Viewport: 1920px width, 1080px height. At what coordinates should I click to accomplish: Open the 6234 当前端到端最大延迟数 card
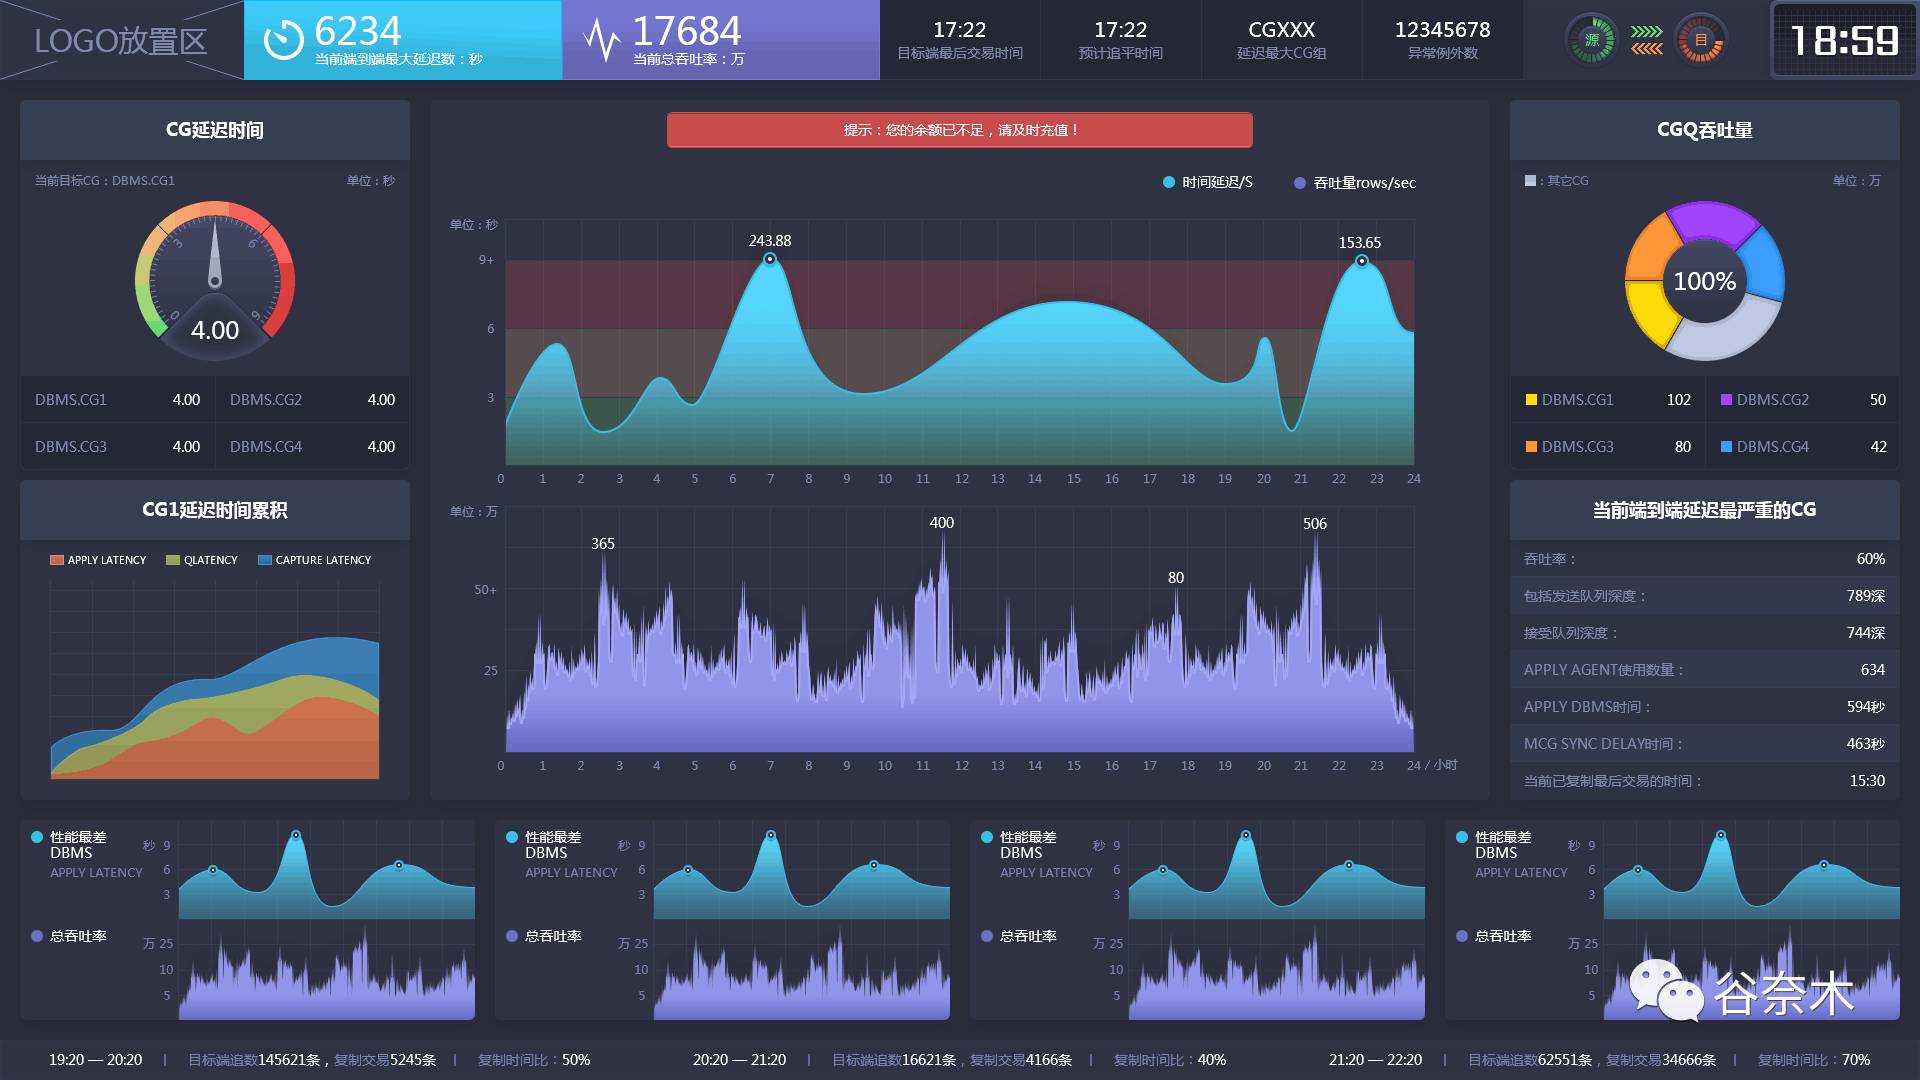(x=403, y=40)
